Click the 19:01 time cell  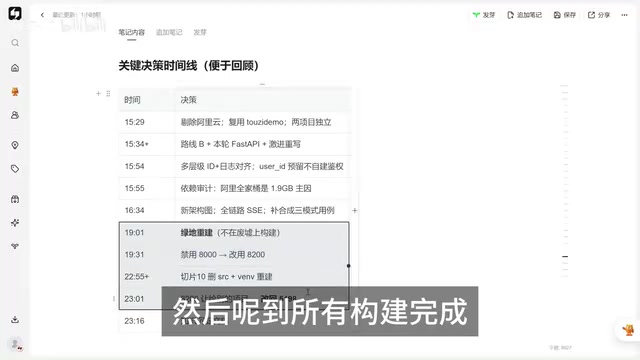(147, 233)
